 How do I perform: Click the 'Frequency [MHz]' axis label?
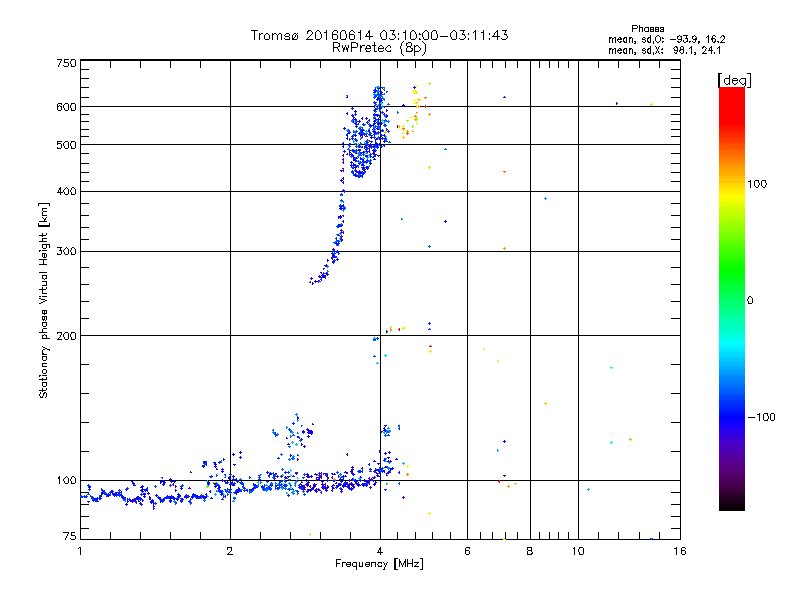[379, 564]
